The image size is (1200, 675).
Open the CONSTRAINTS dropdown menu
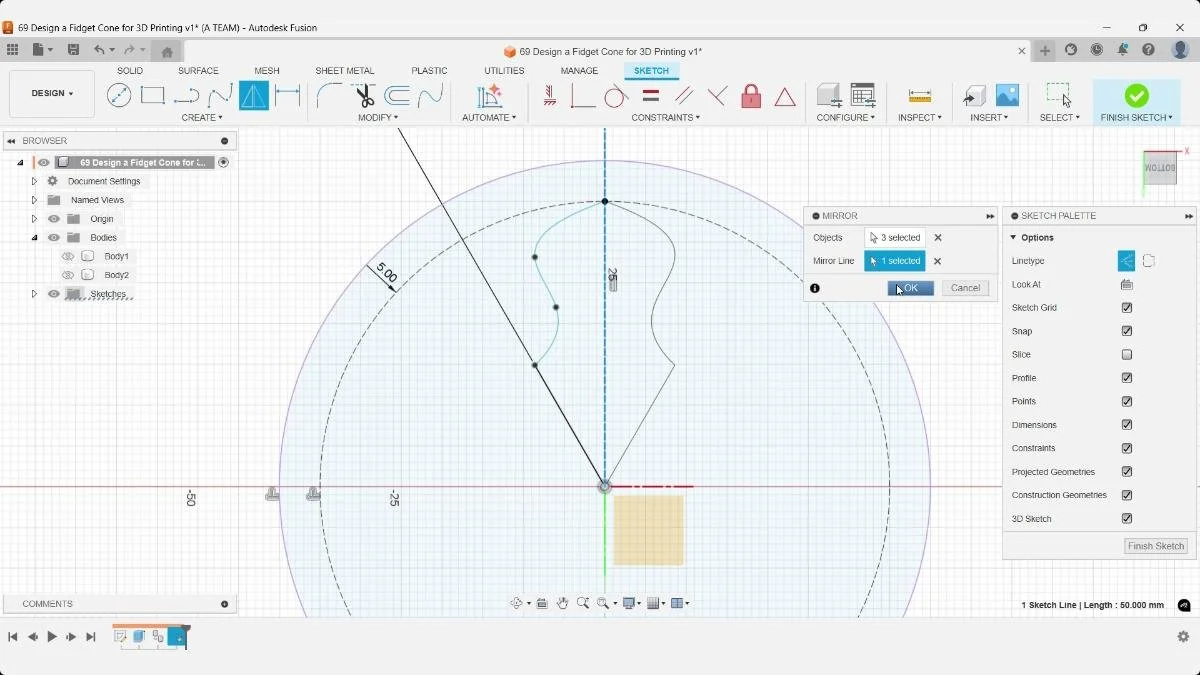666,118
